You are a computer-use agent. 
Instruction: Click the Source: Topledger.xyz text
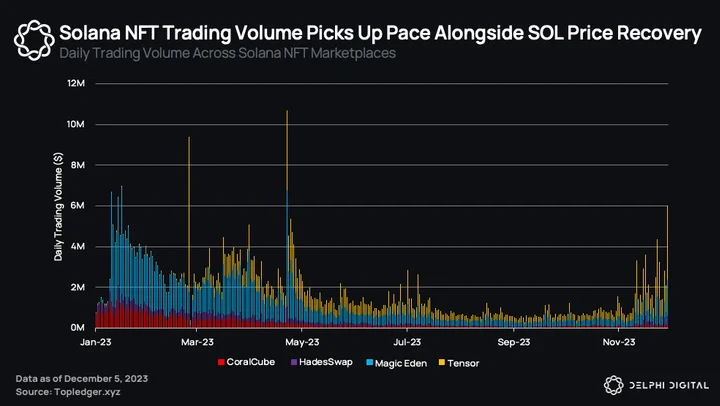pos(68,392)
